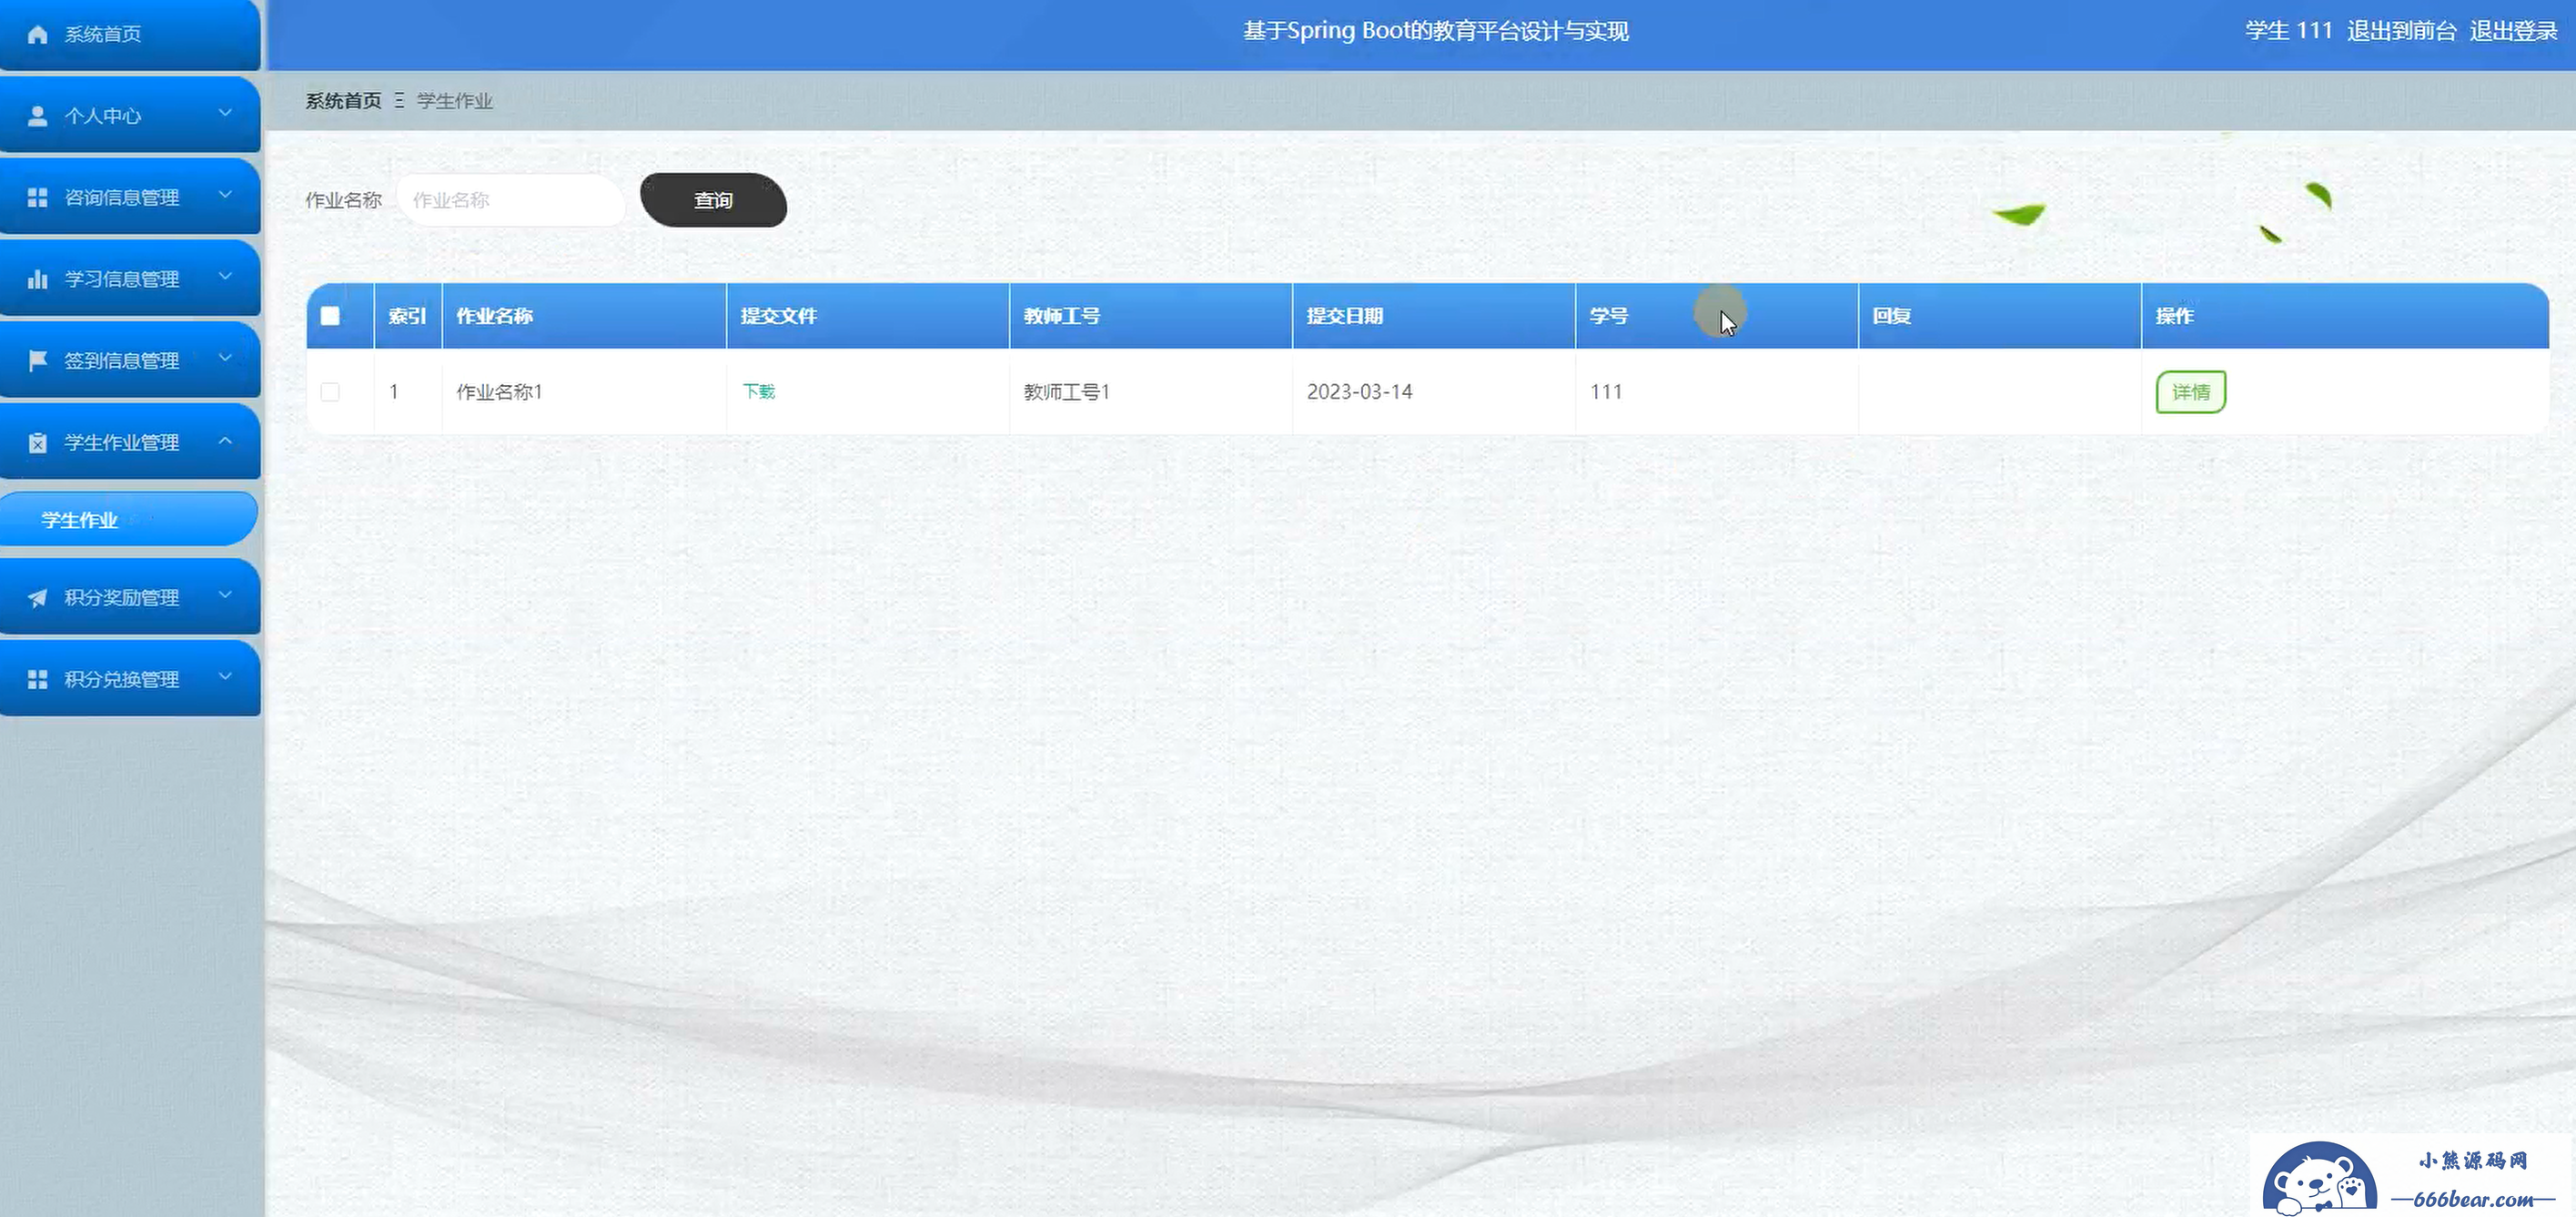Open the 系统首页 sidebar menu item
2576x1217 pixels.
tap(130, 34)
